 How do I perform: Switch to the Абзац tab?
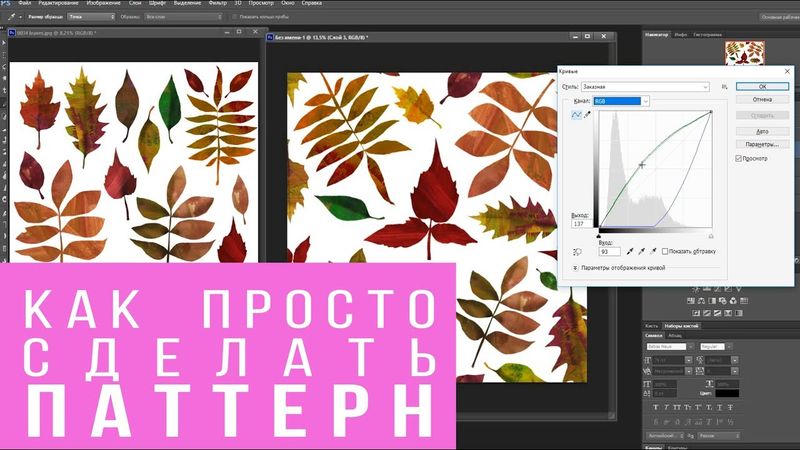674,335
